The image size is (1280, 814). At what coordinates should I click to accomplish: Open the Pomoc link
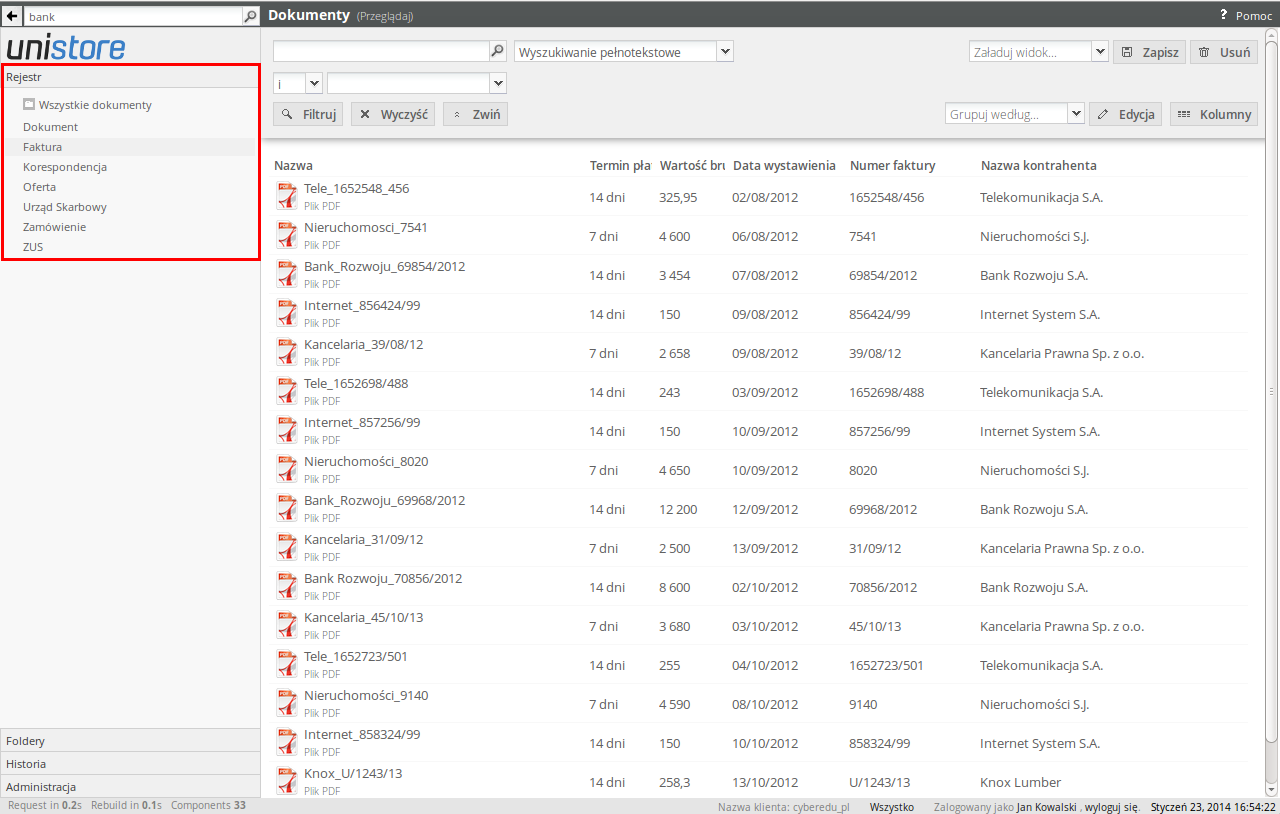1254,16
